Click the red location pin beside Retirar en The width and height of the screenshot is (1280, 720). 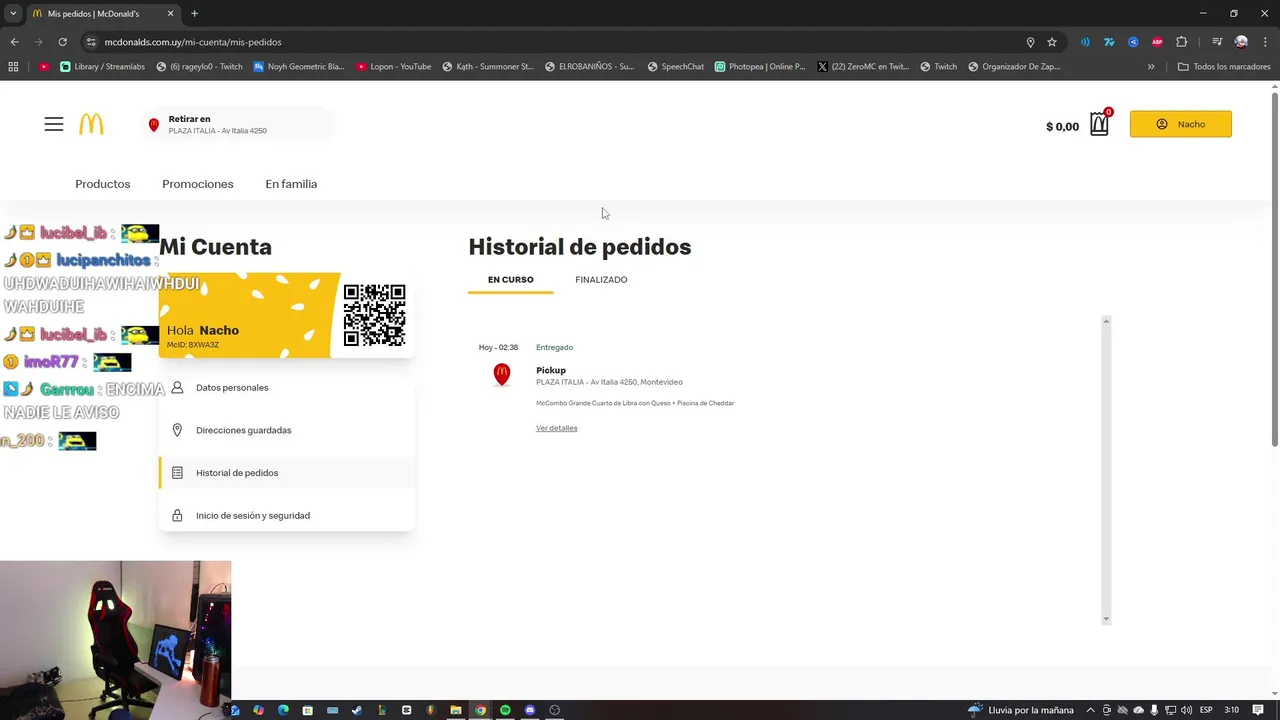(x=153, y=125)
